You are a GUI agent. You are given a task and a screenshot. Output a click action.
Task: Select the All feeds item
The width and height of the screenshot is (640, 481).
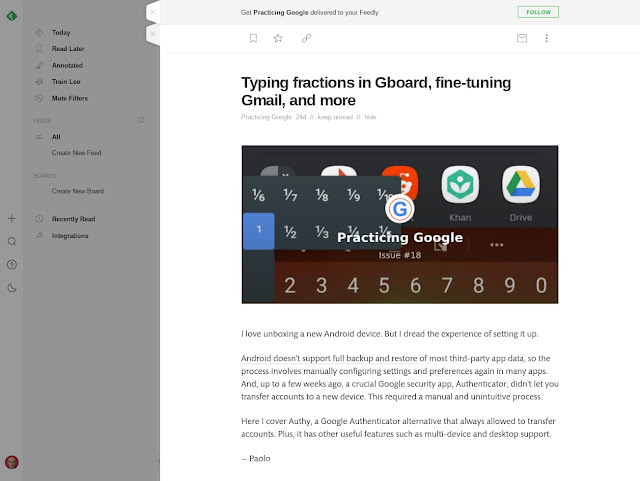pyautogui.click(x=56, y=137)
